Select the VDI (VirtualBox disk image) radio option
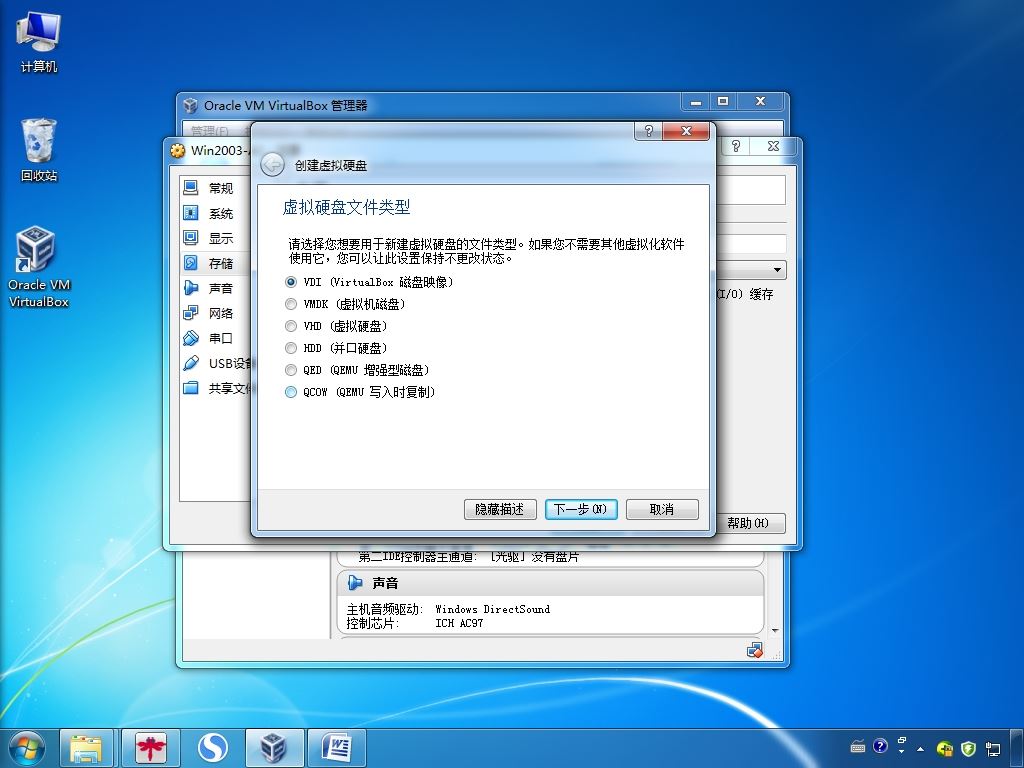Screen dimensions: 1024x768 [369, 282]
